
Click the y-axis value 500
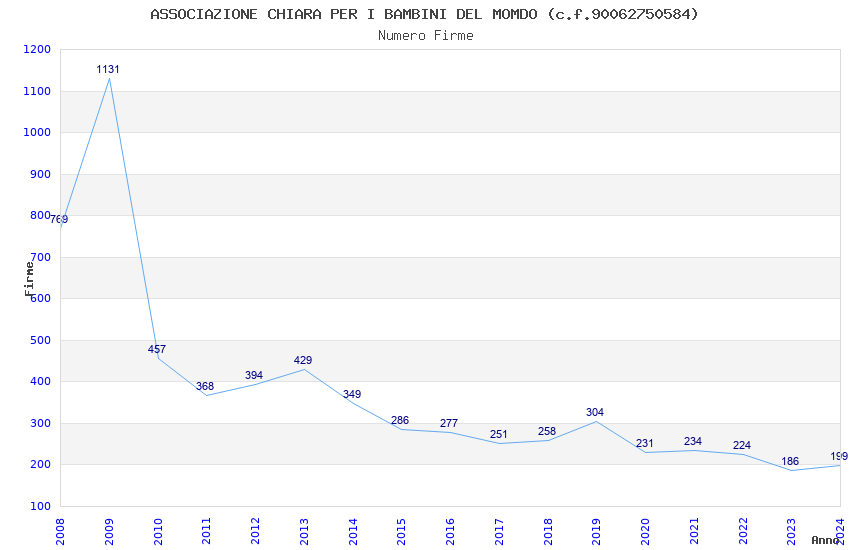pos(40,340)
